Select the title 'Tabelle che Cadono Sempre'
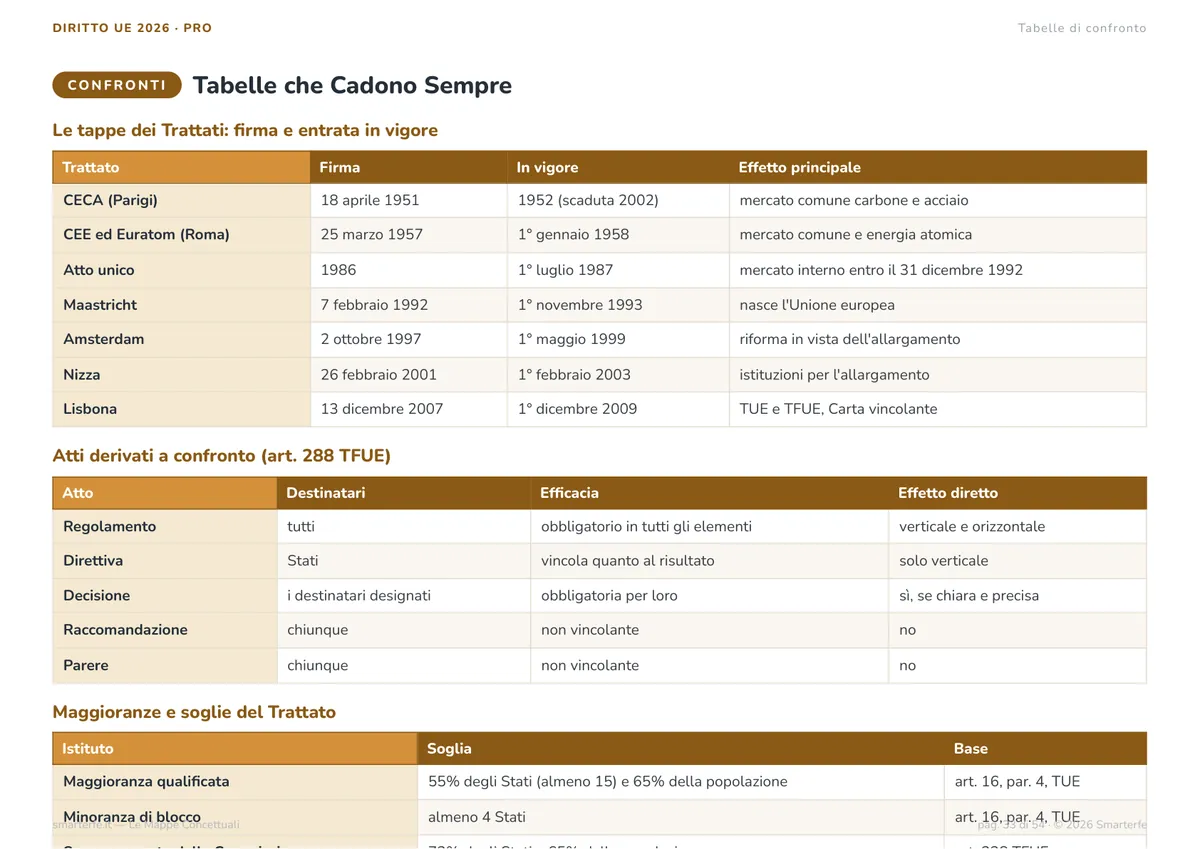This screenshot has height=849, width=1200. pos(352,85)
